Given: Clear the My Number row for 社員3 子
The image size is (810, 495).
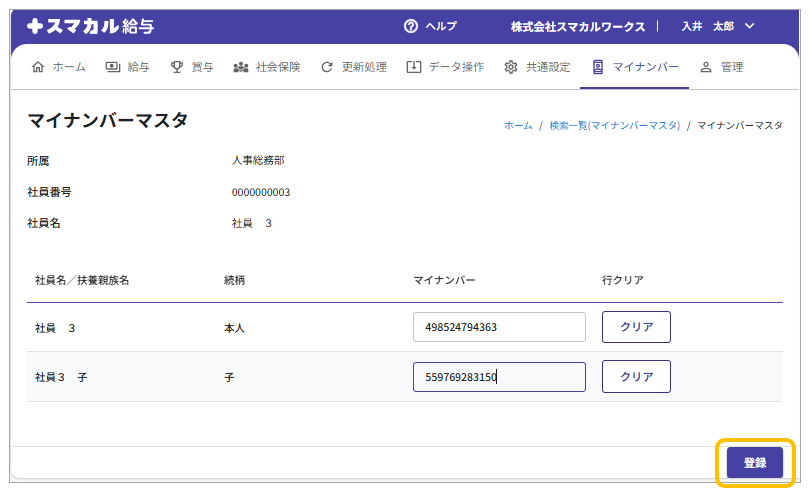Looking at the screenshot, I should (x=636, y=377).
